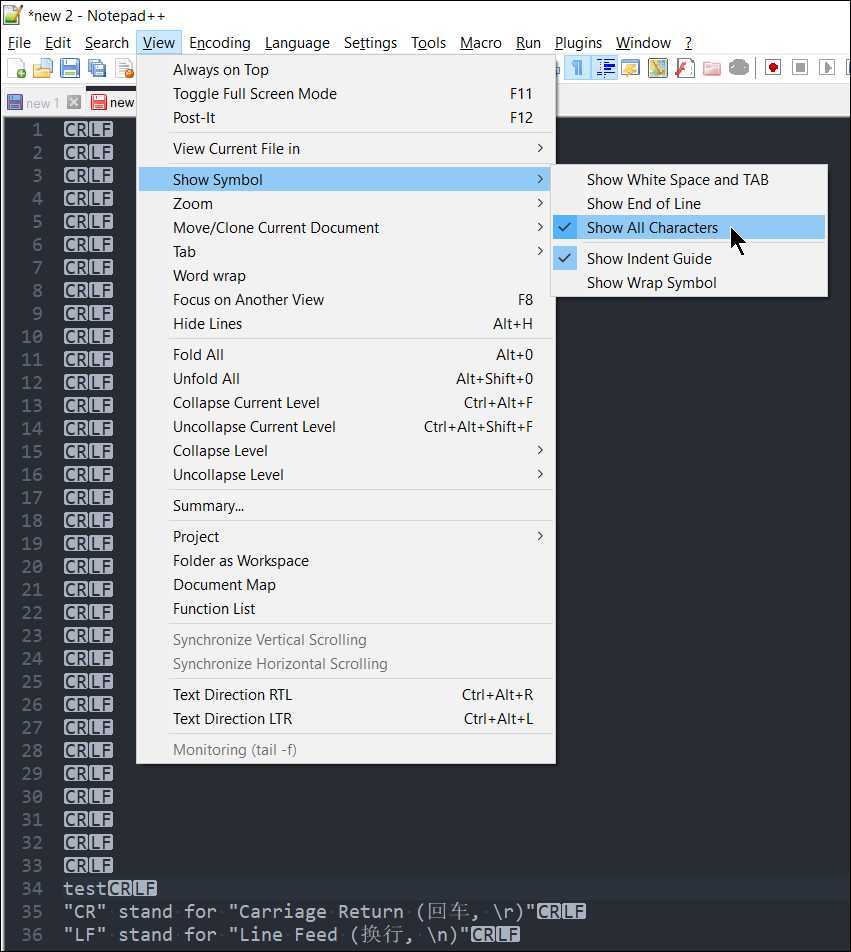Image resolution: width=851 pixels, height=952 pixels.
Task: Choose Hide Lines in View menu
Action: [346, 324]
